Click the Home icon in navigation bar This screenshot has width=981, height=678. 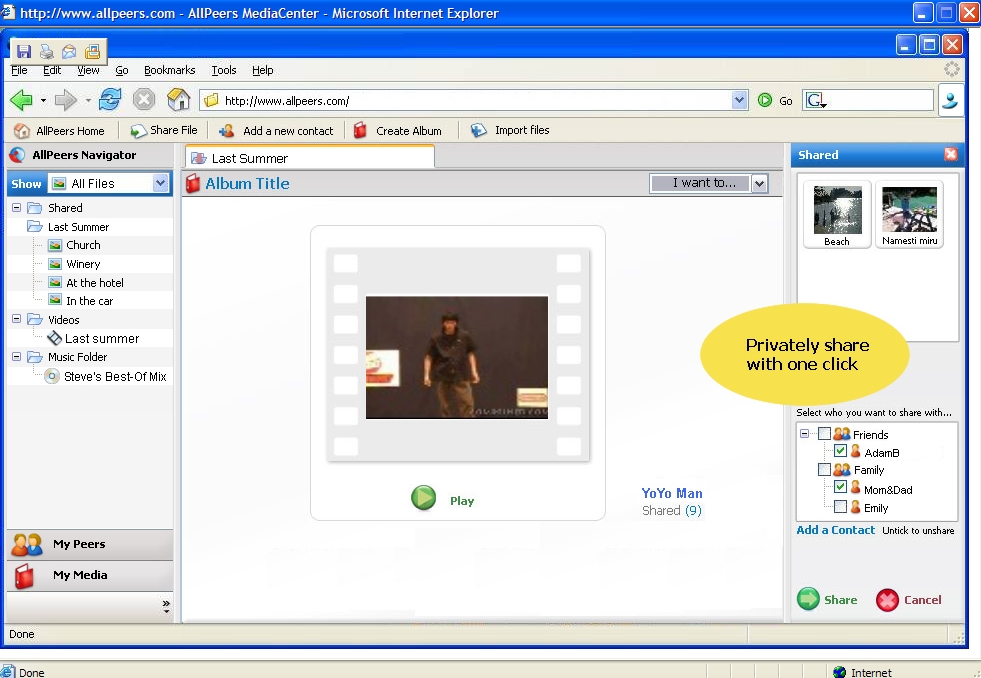[x=178, y=100]
